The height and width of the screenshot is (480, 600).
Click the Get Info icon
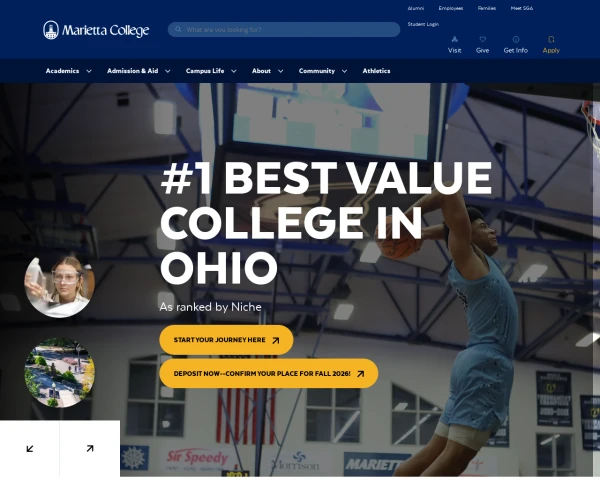[x=516, y=39]
